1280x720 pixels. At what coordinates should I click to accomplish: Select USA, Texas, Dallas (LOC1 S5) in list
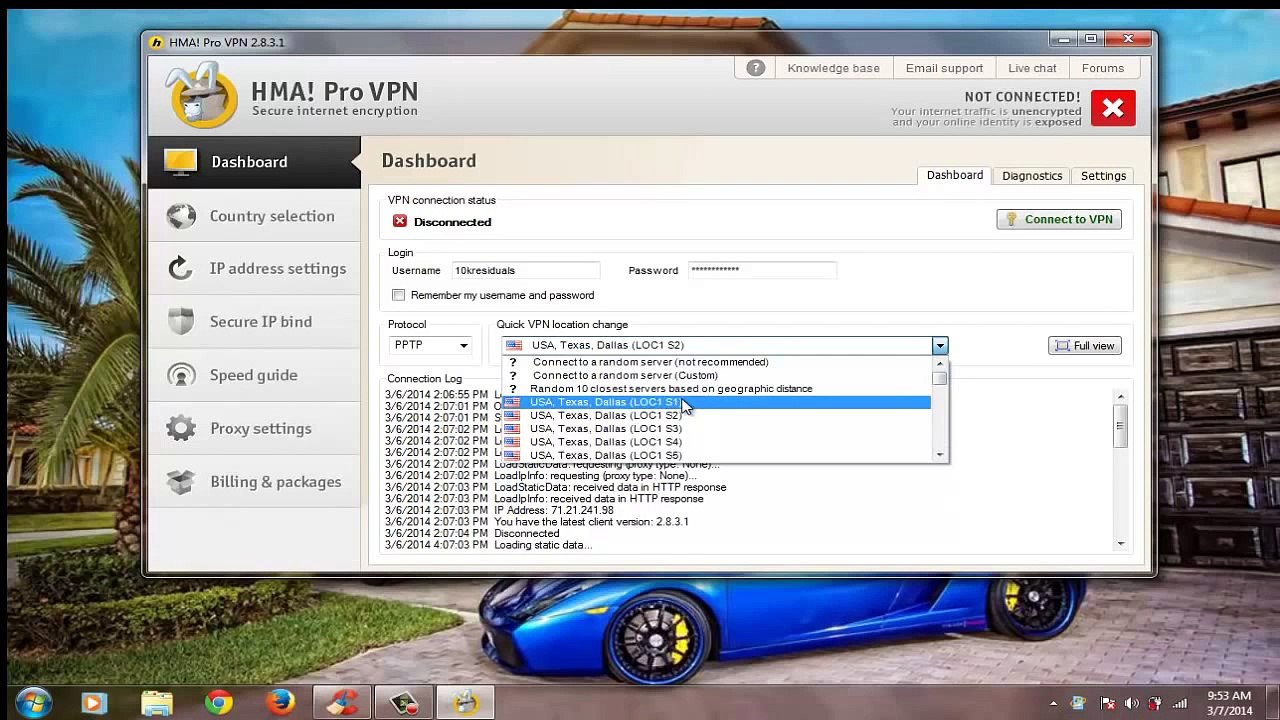716,455
